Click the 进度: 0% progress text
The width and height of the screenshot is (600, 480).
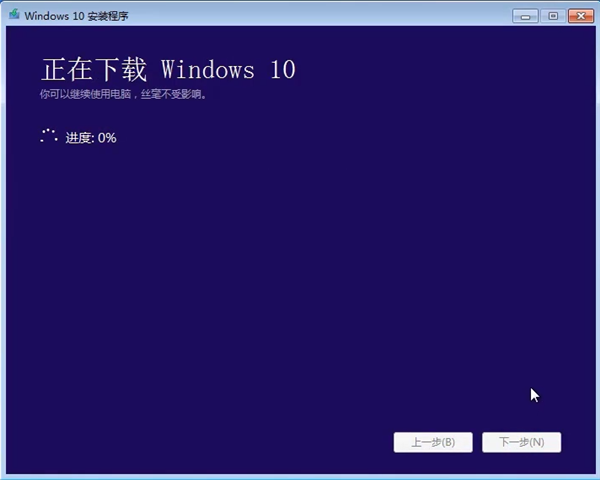click(x=91, y=138)
